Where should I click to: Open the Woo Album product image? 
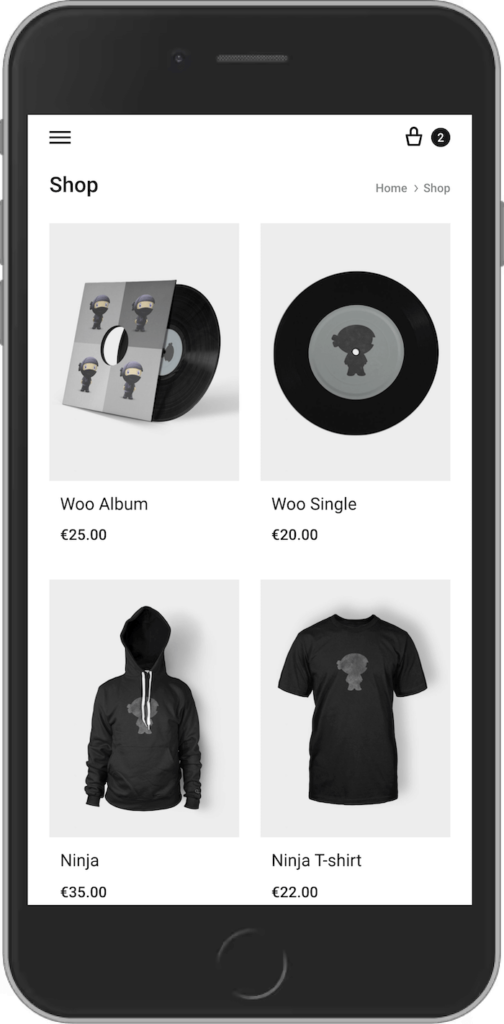(x=144, y=352)
